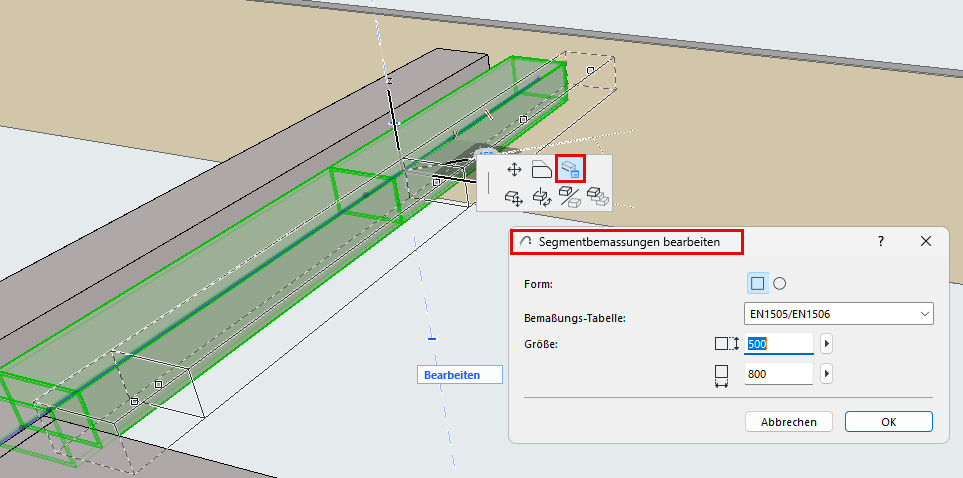Choose the circular Form option
963x478 pixels.
[x=779, y=283]
